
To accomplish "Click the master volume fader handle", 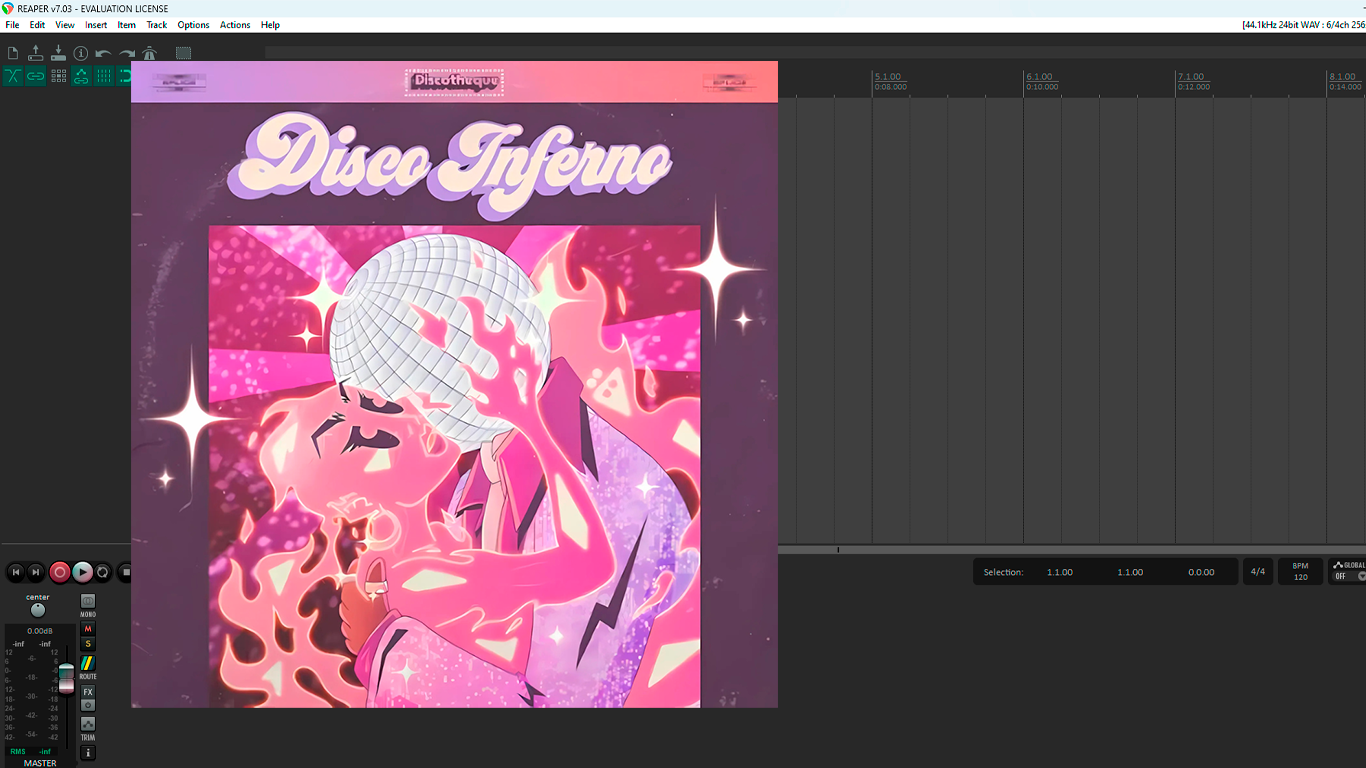I will click(x=66, y=677).
